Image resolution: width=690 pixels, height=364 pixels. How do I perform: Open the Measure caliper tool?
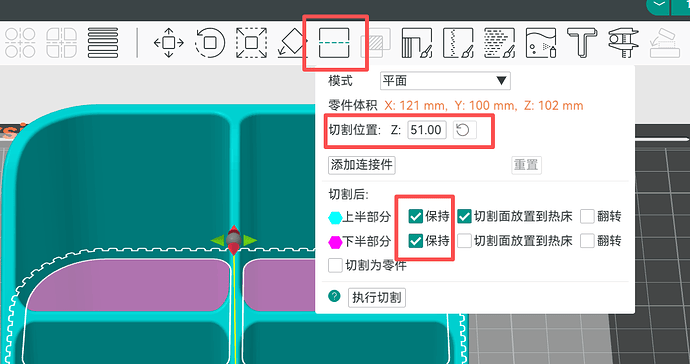point(624,43)
